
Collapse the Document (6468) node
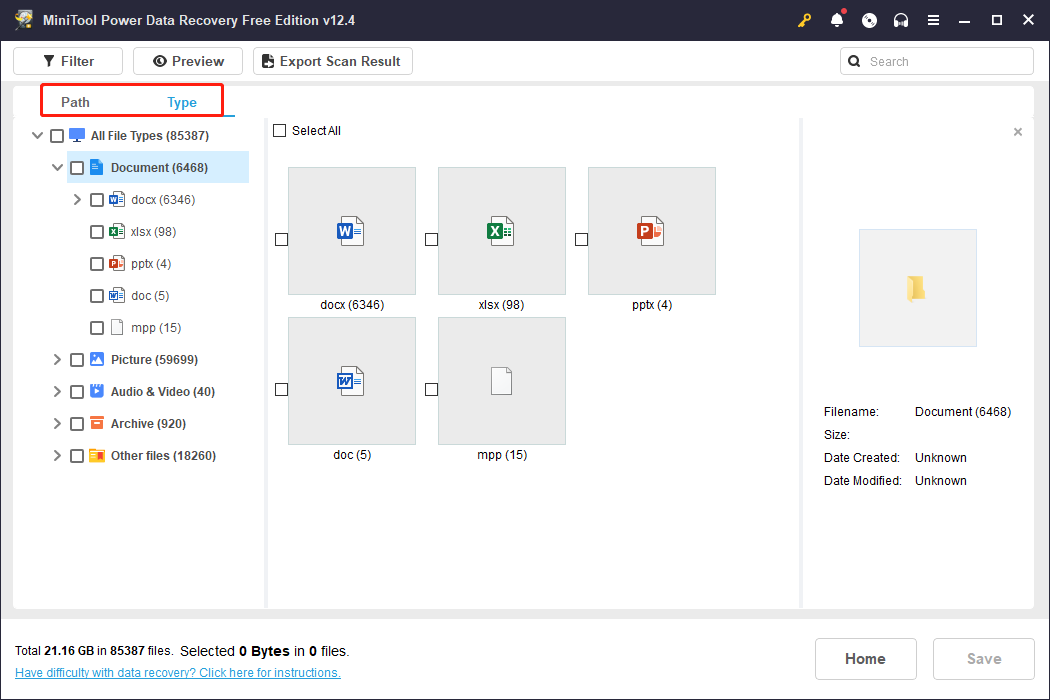[x=58, y=167]
